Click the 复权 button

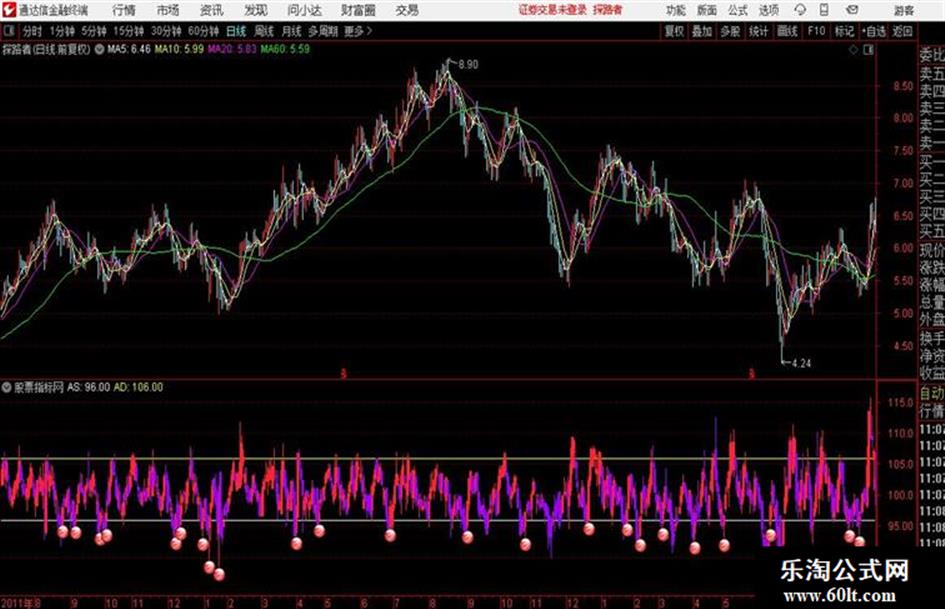click(674, 31)
